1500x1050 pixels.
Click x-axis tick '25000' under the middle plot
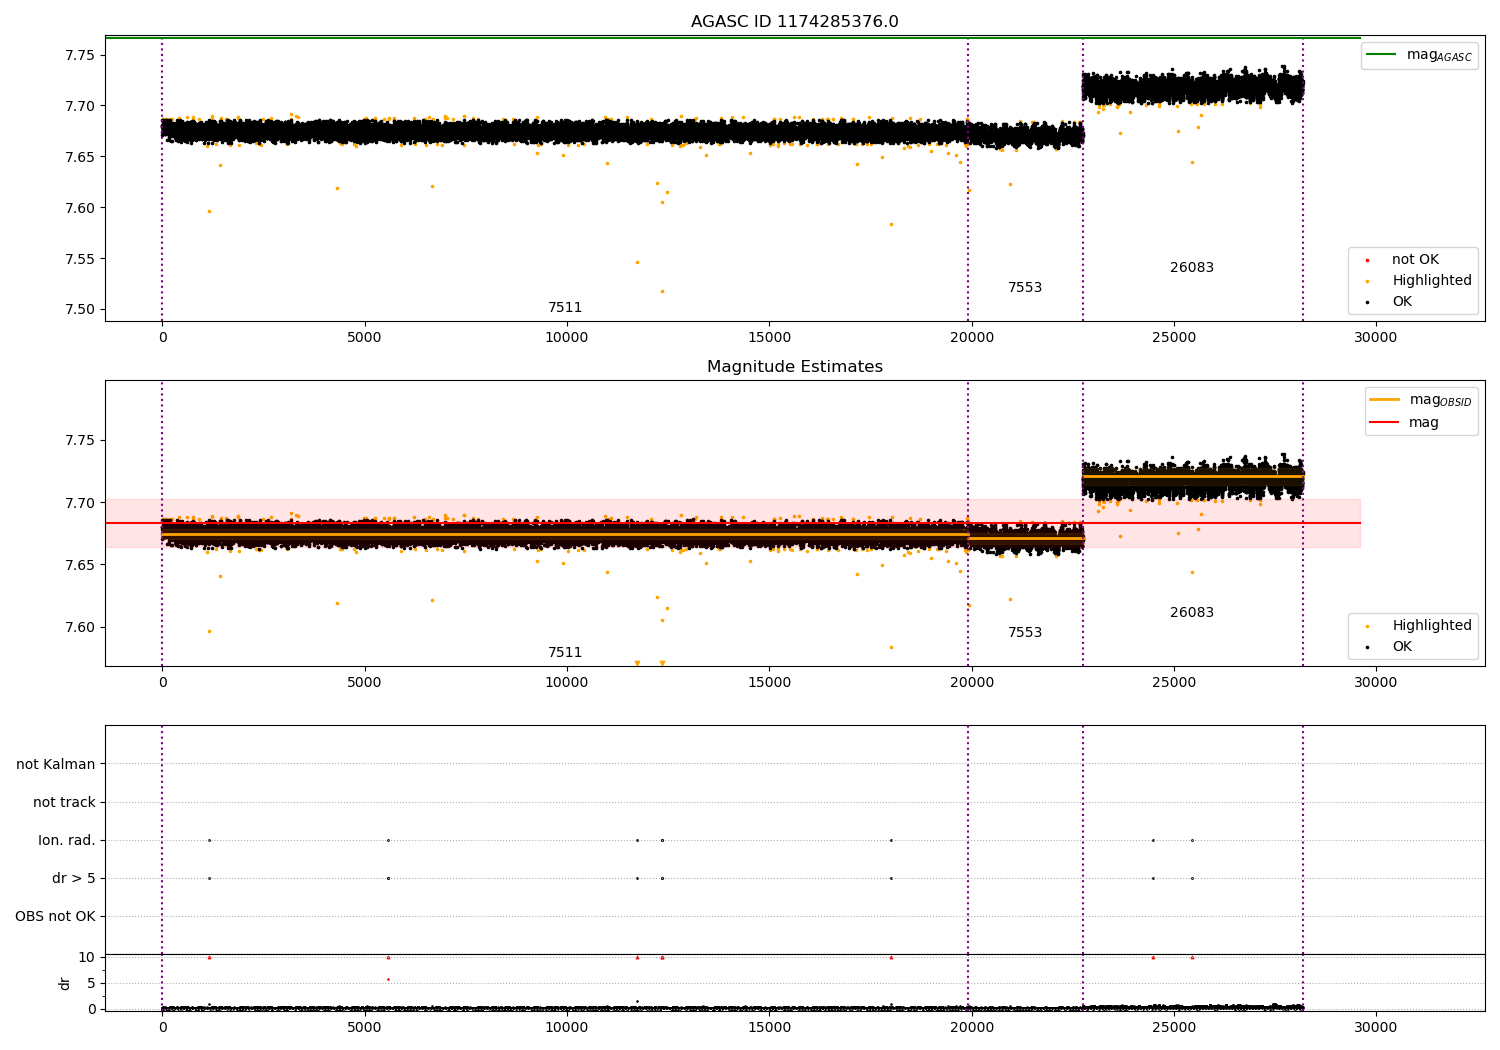click(x=1173, y=683)
